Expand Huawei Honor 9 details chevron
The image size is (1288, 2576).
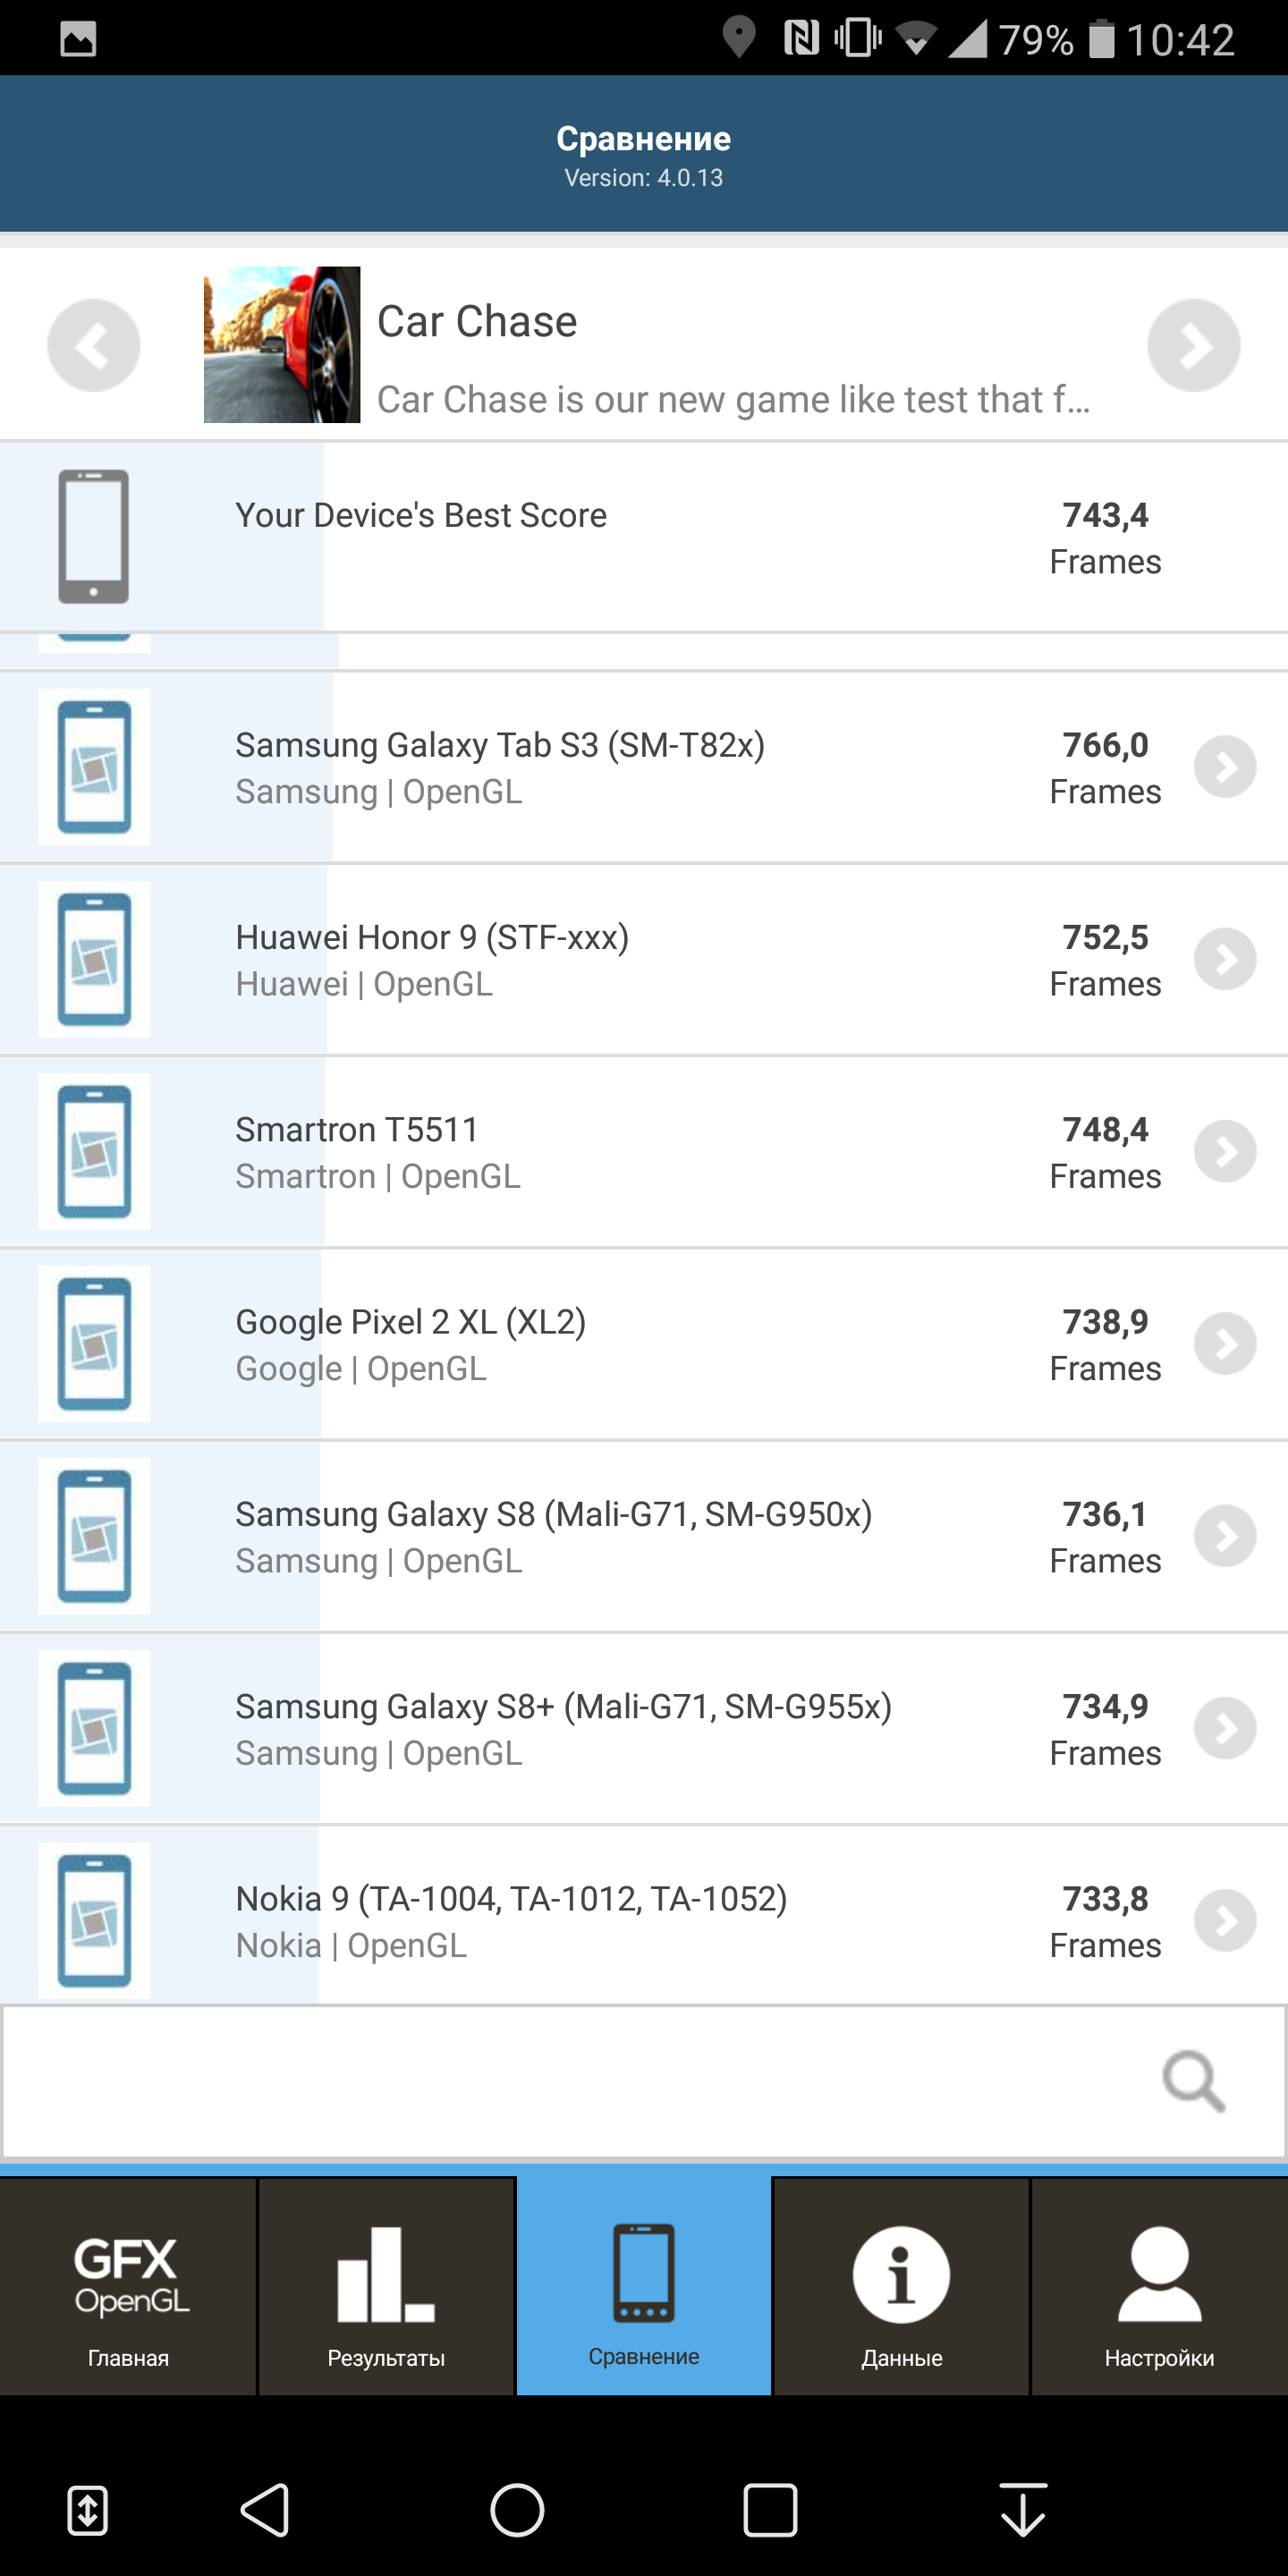1225,959
